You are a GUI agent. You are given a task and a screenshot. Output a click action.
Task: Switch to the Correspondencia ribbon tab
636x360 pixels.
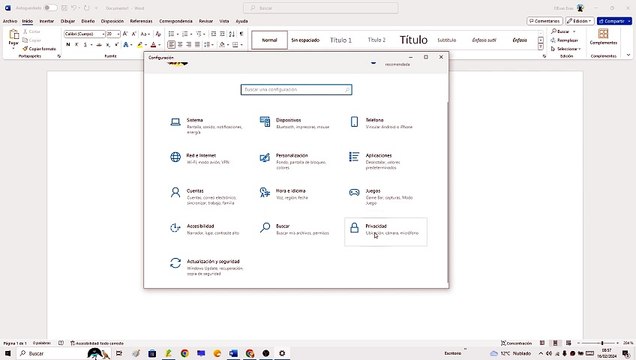(176, 21)
